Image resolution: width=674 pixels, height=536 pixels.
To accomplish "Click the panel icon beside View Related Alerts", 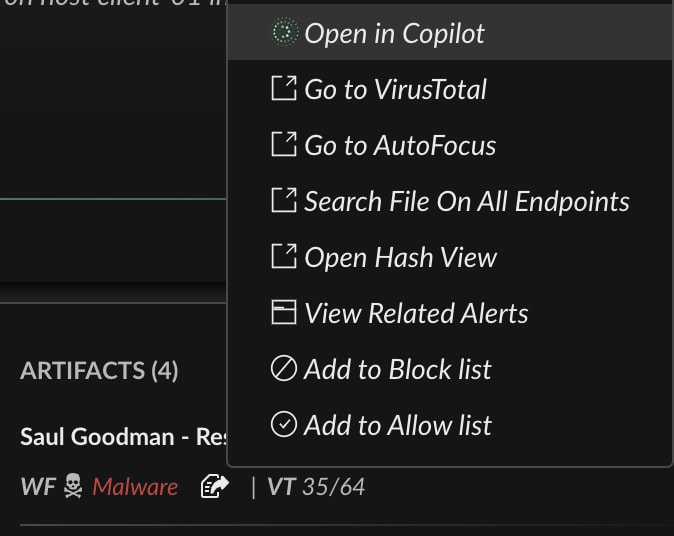I will click(x=284, y=313).
